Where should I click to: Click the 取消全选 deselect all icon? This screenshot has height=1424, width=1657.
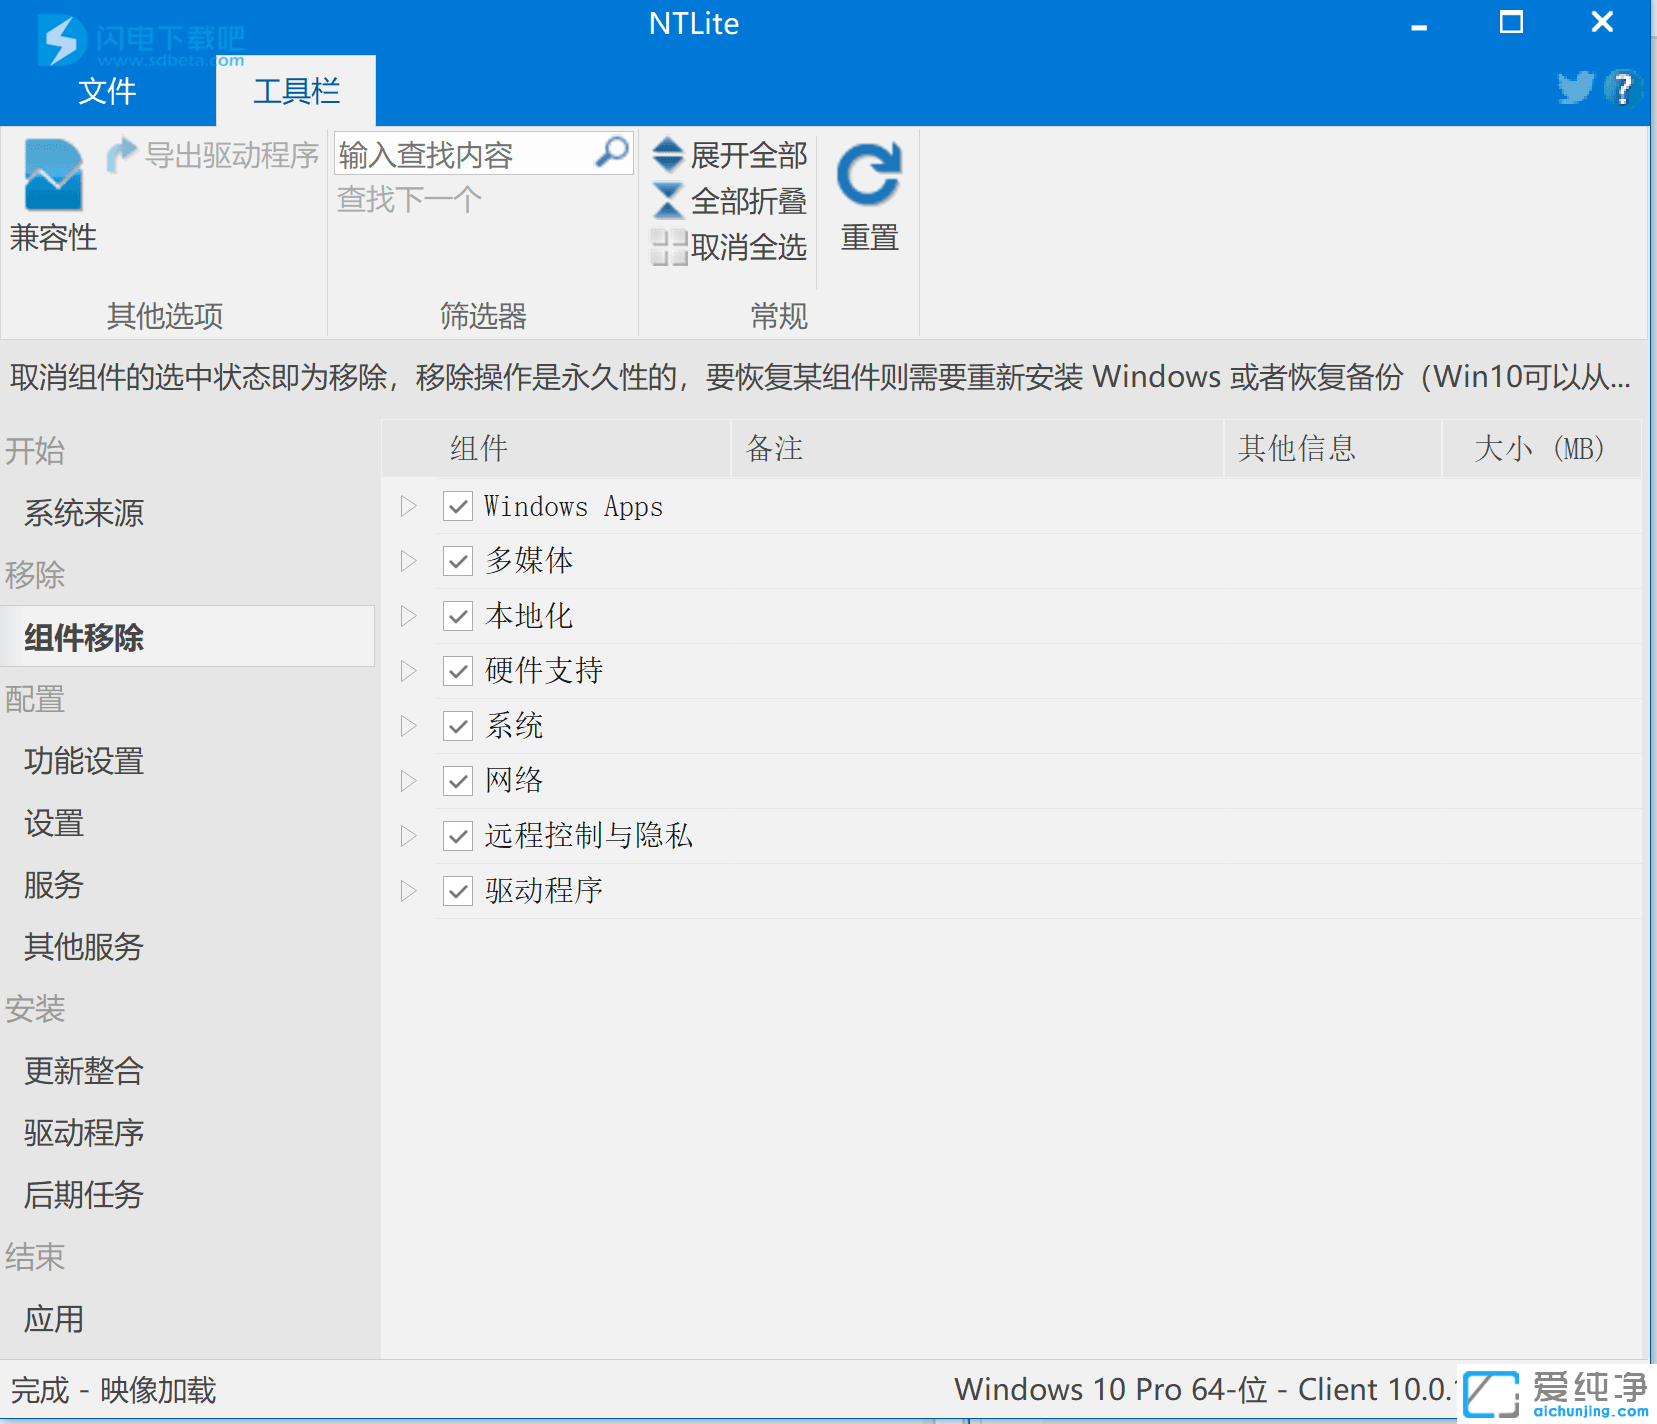click(667, 248)
